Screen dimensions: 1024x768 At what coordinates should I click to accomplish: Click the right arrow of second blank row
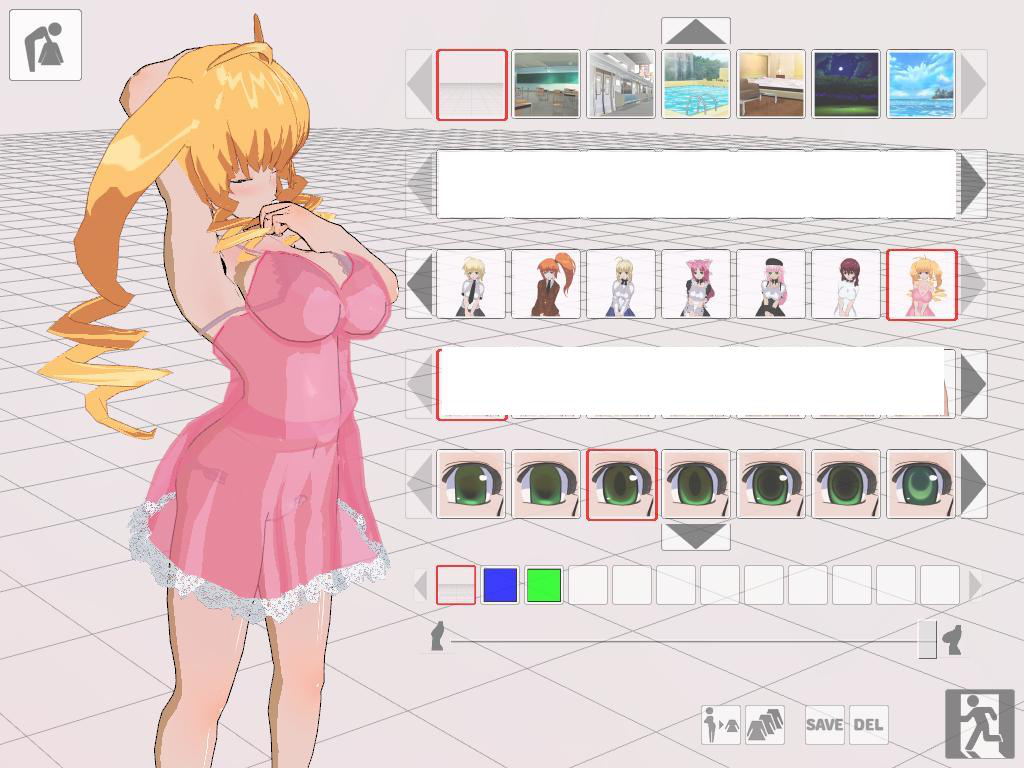[x=974, y=184]
